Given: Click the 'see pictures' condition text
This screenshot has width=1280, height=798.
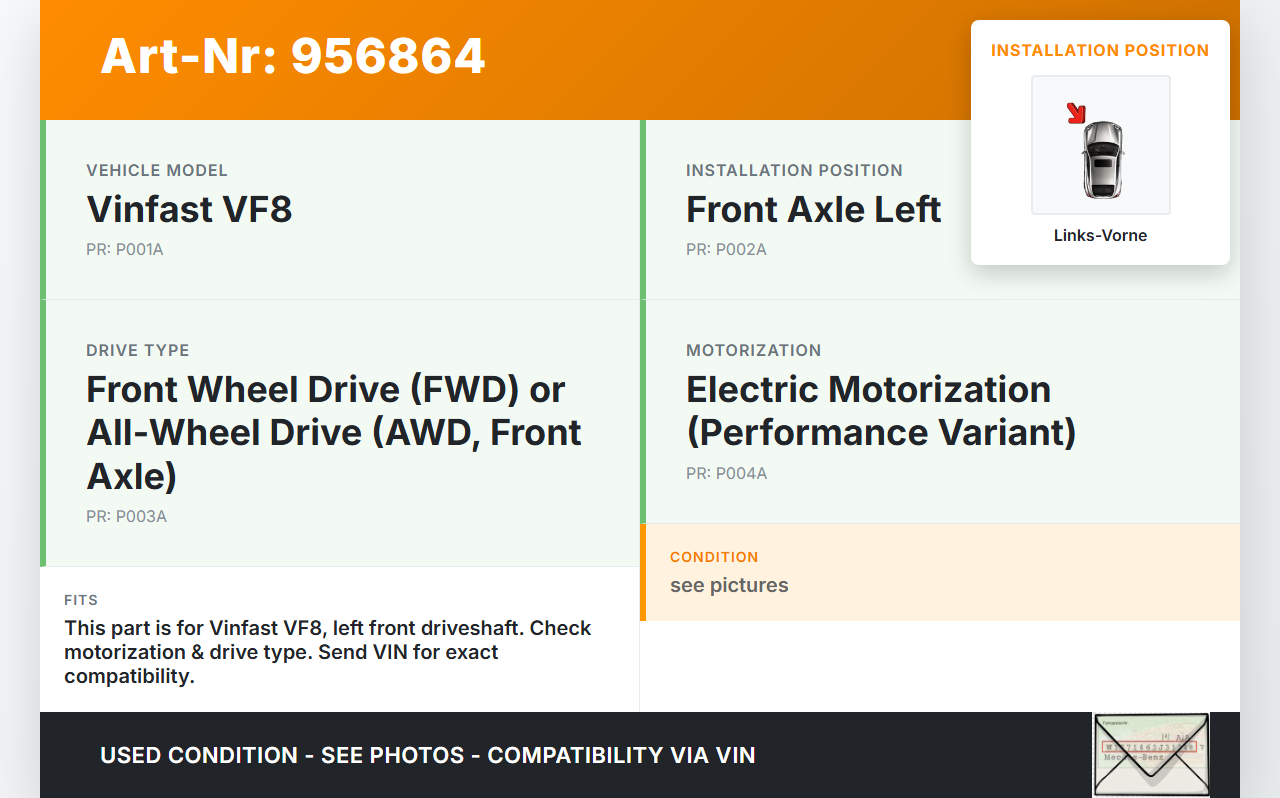Looking at the screenshot, I should [729, 585].
